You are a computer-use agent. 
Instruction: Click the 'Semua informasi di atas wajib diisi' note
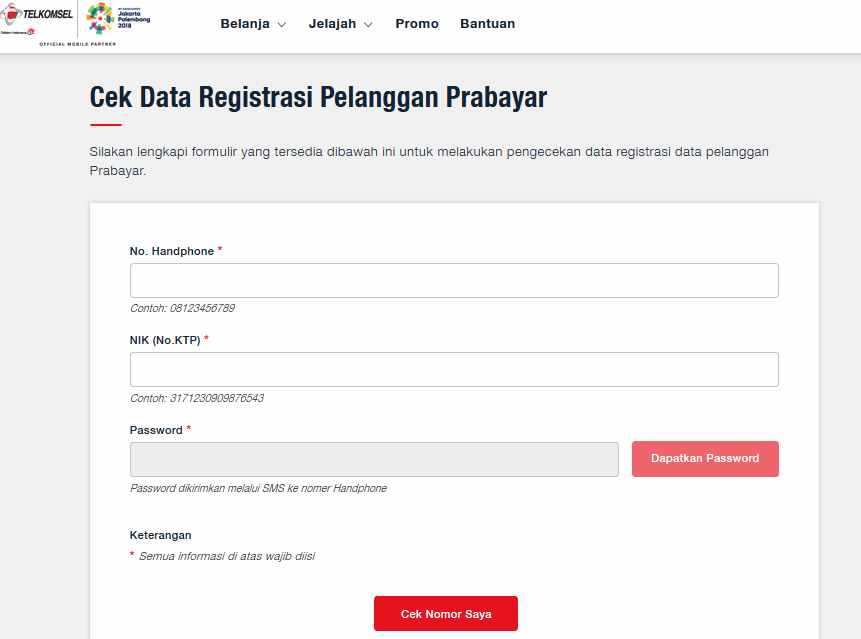[x=227, y=556]
